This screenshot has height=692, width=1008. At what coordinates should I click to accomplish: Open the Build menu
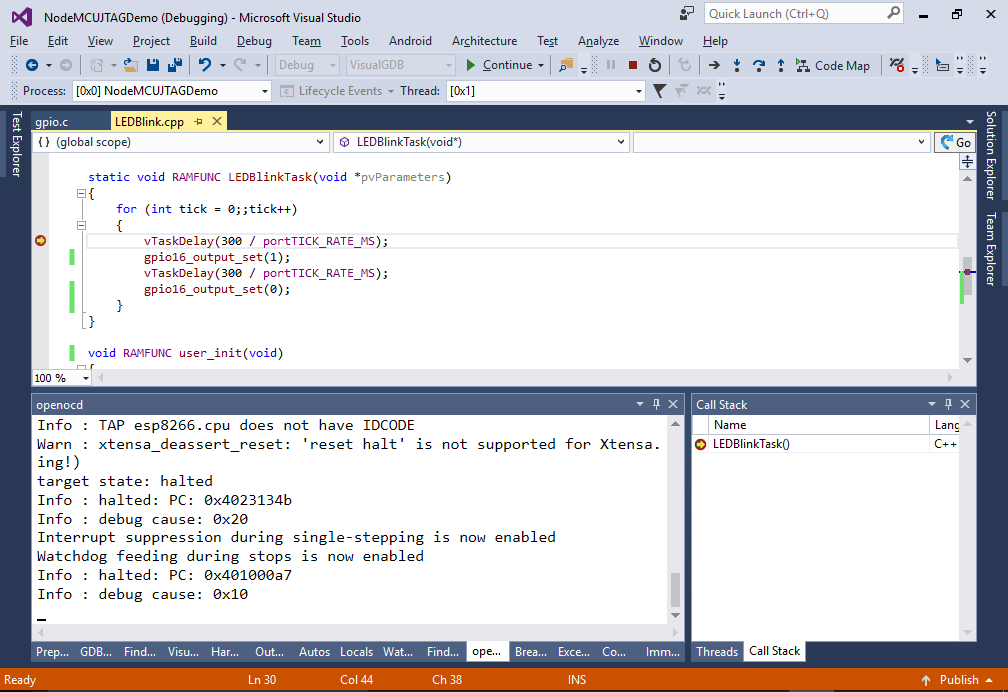(203, 41)
